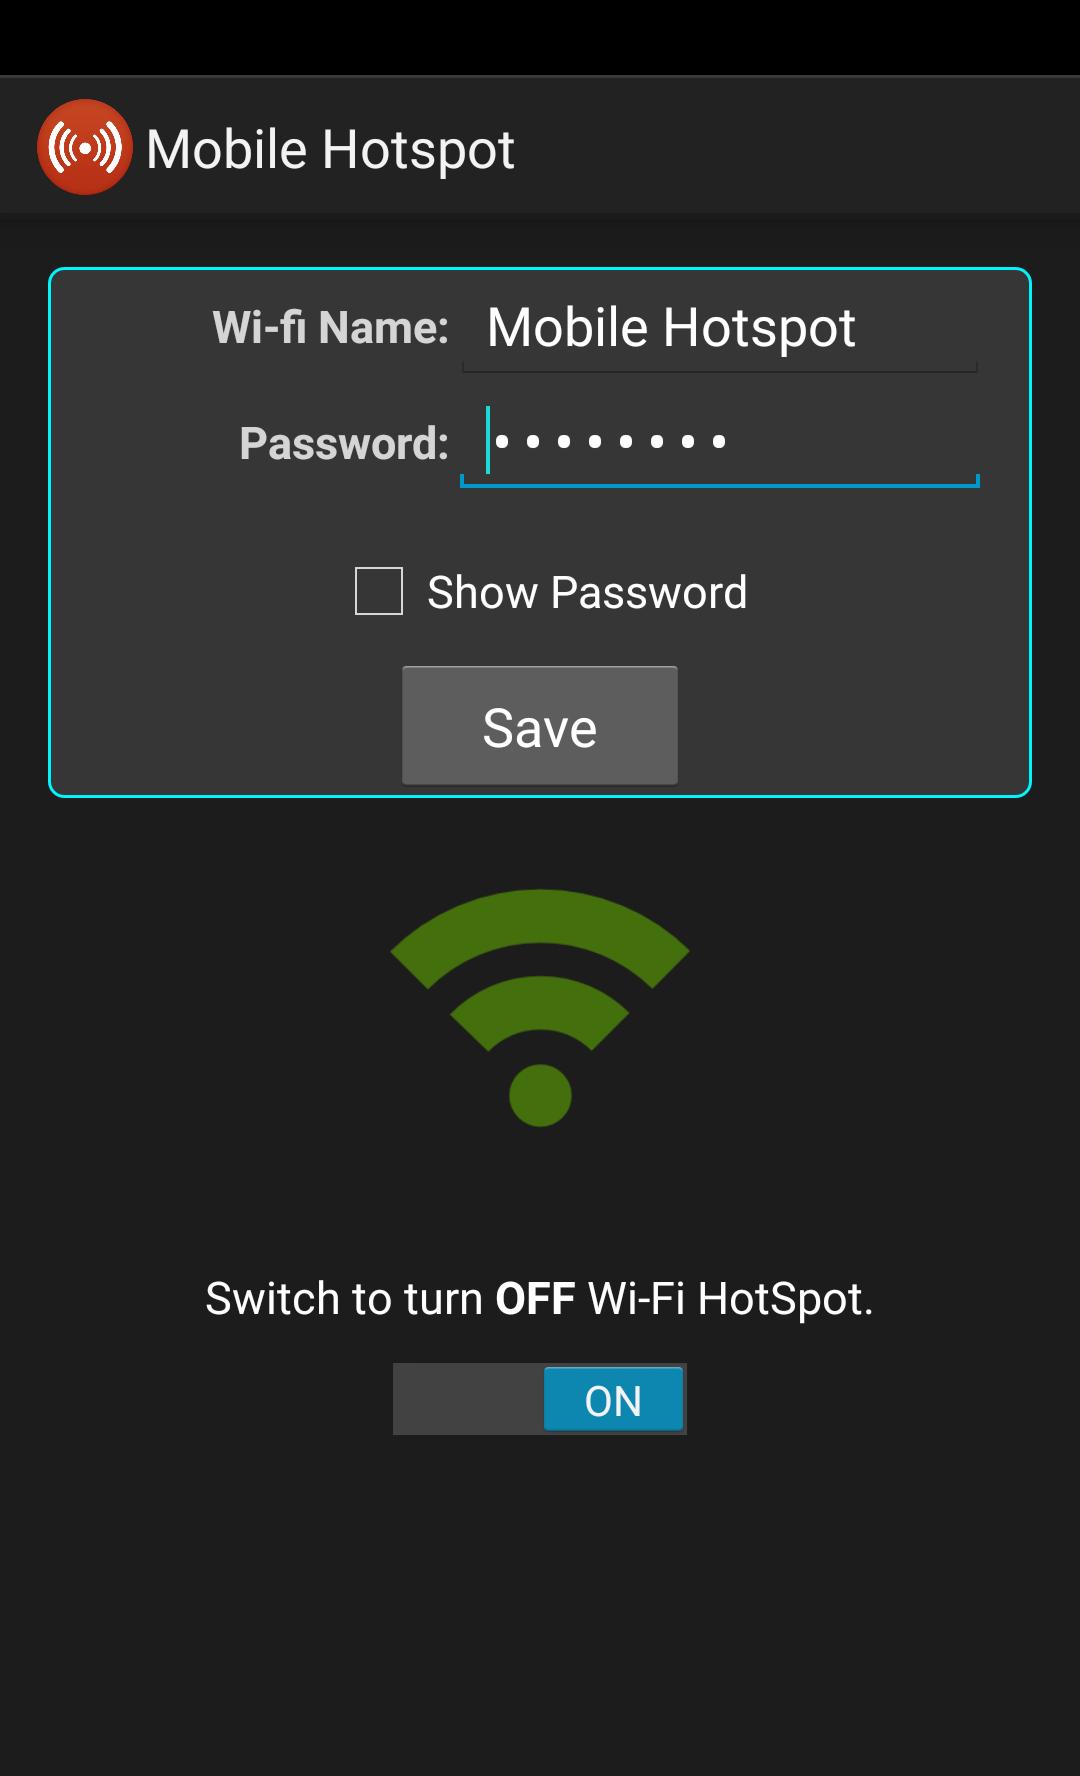Turn off the Wi-Fi HotSpot switch
1080x1776 pixels.
540,1399
